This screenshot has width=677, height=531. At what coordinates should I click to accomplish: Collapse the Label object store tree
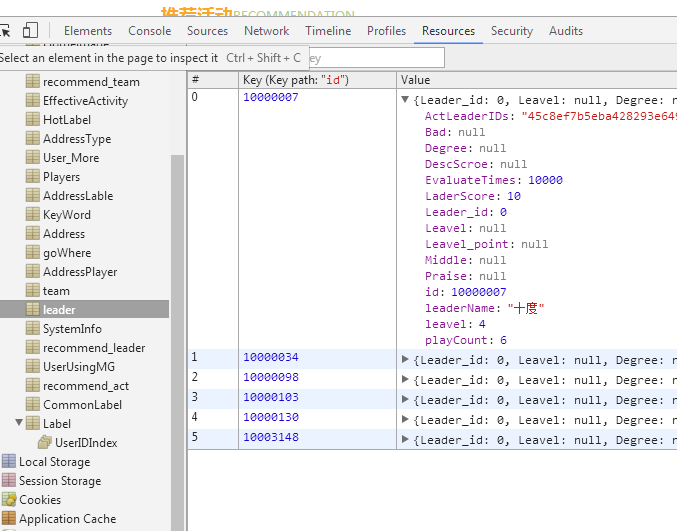[x=19, y=422]
